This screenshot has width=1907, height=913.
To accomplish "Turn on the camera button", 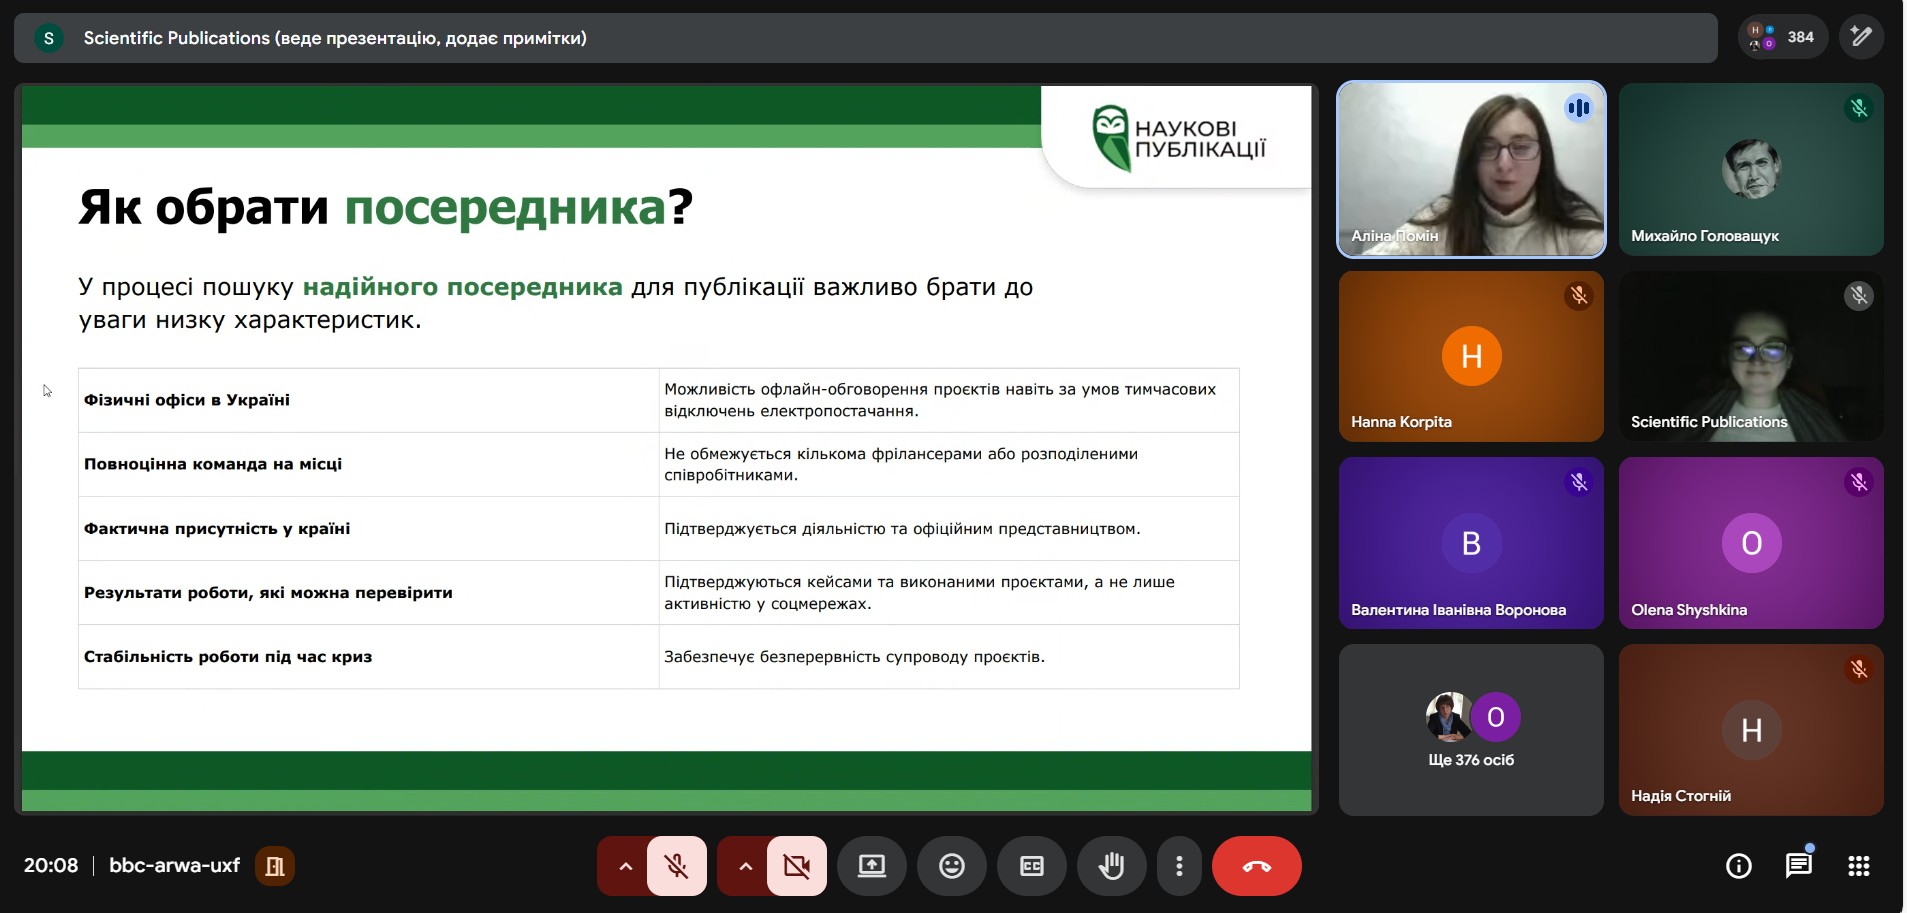I will [x=797, y=866].
